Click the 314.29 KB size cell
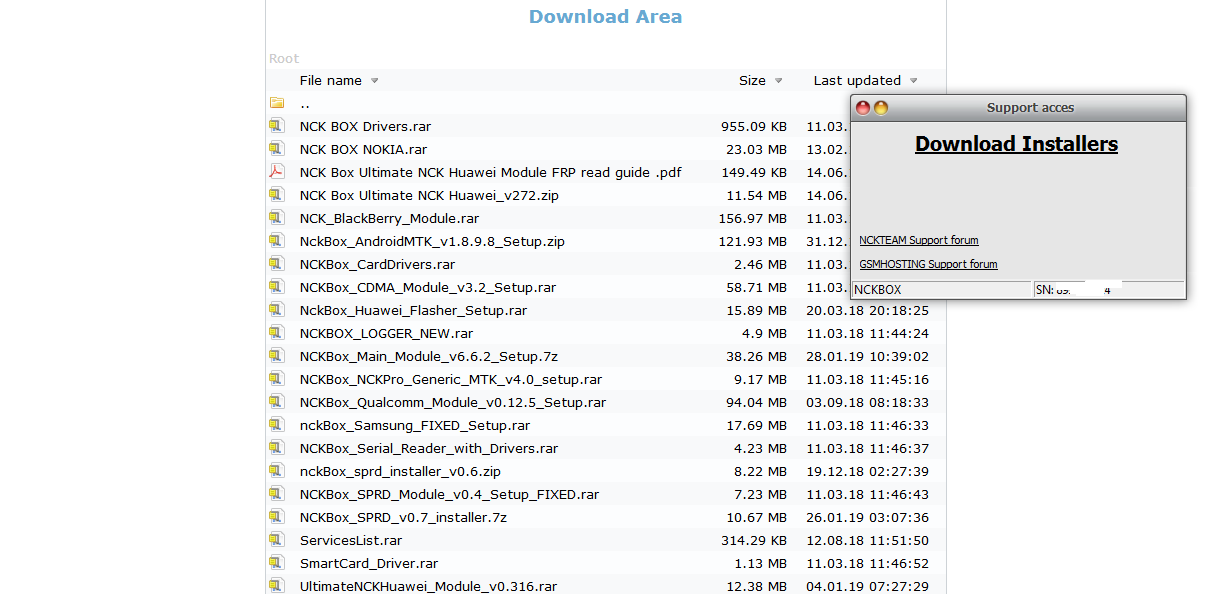 (753, 541)
